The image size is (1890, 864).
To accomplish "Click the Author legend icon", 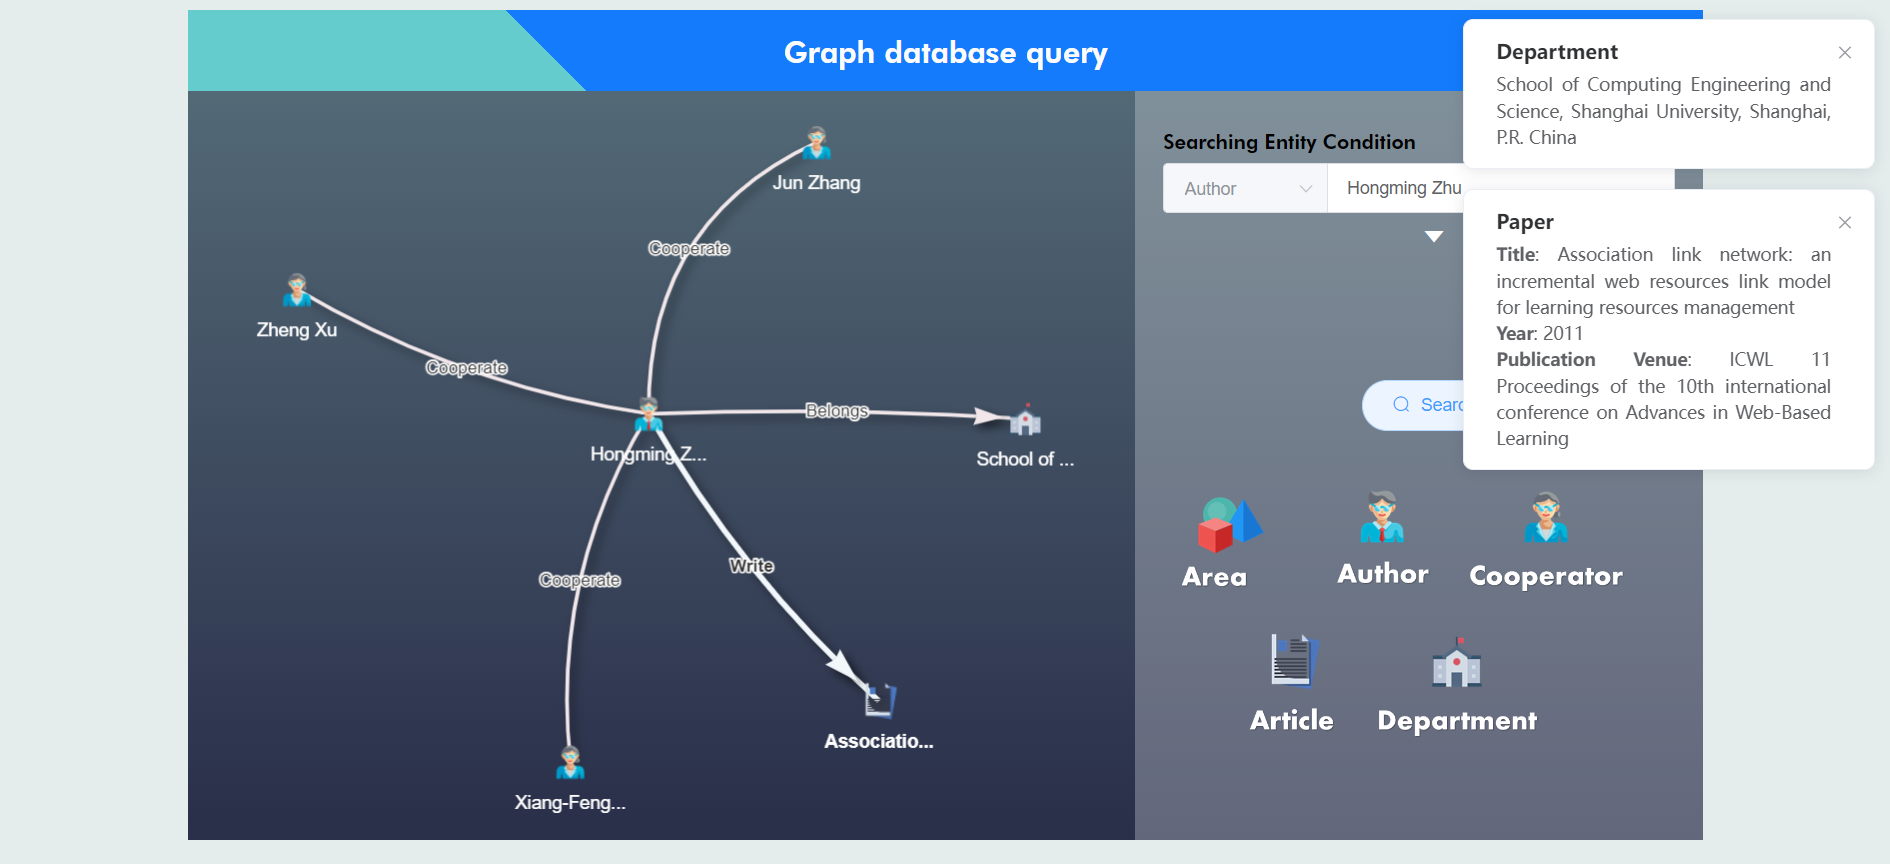I will pyautogui.click(x=1382, y=517).
